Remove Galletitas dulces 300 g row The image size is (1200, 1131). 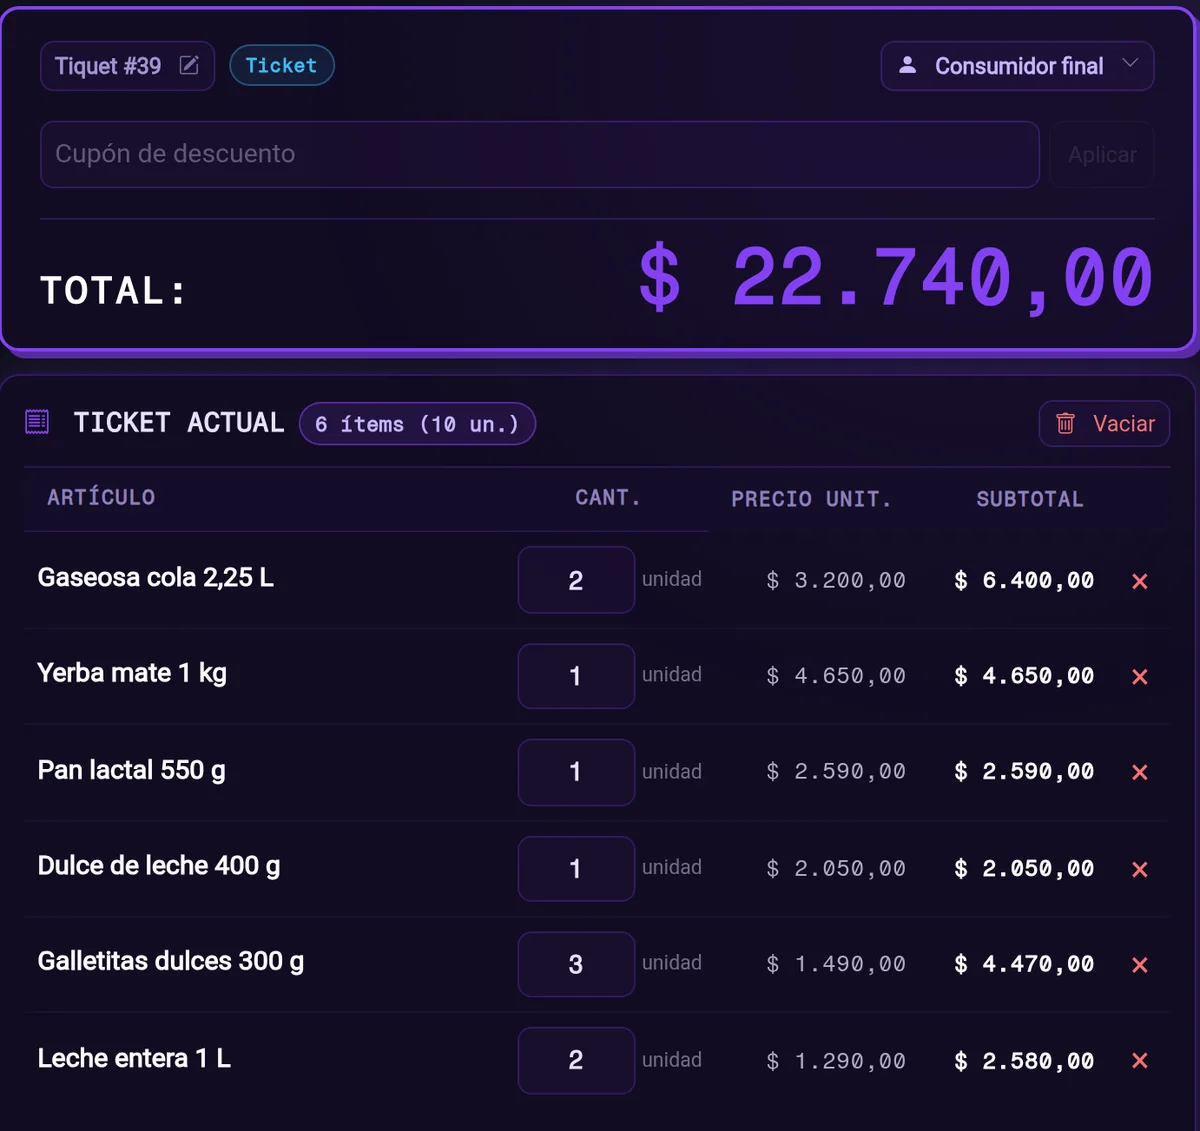click(1139, 965)
